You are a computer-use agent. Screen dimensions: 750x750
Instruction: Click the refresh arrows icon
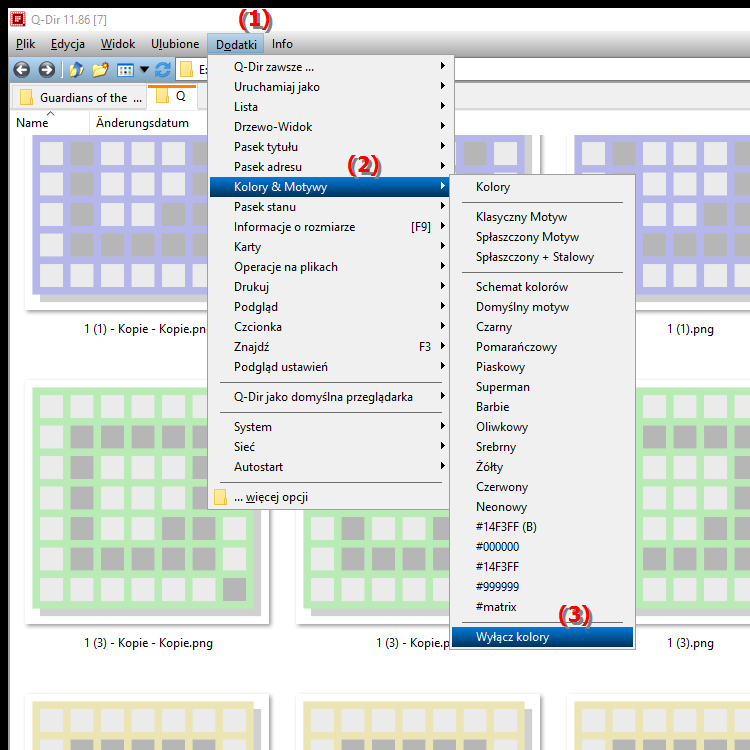[x=163, y=70]
